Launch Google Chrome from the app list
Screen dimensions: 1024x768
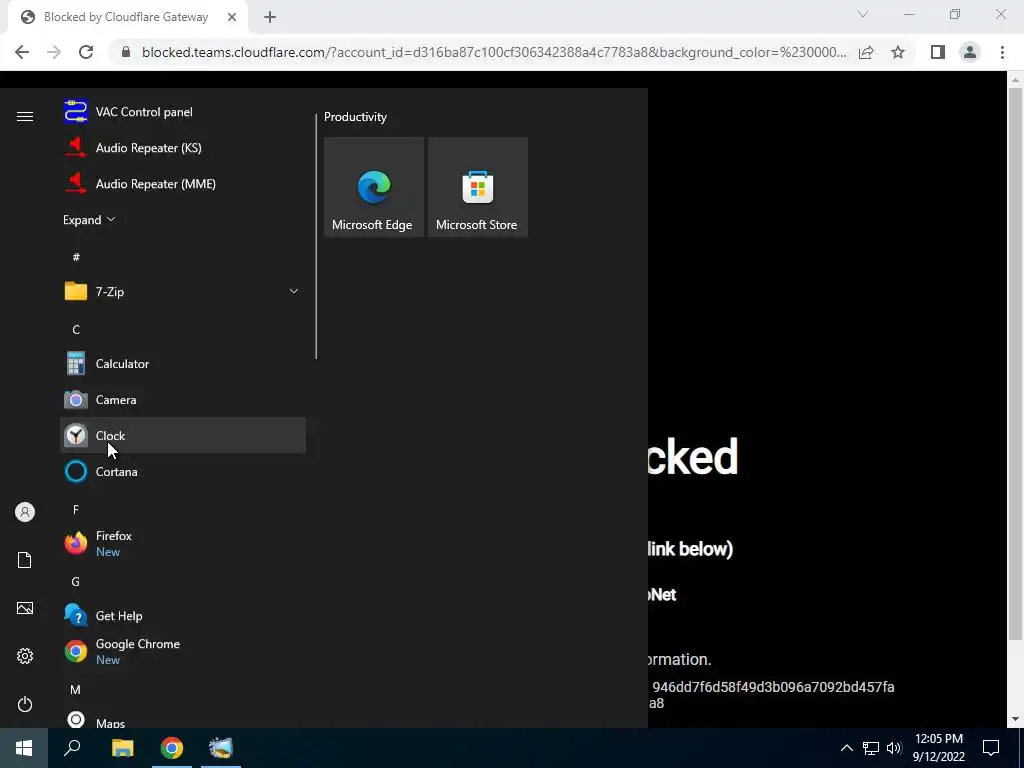[x=183, y=651]
